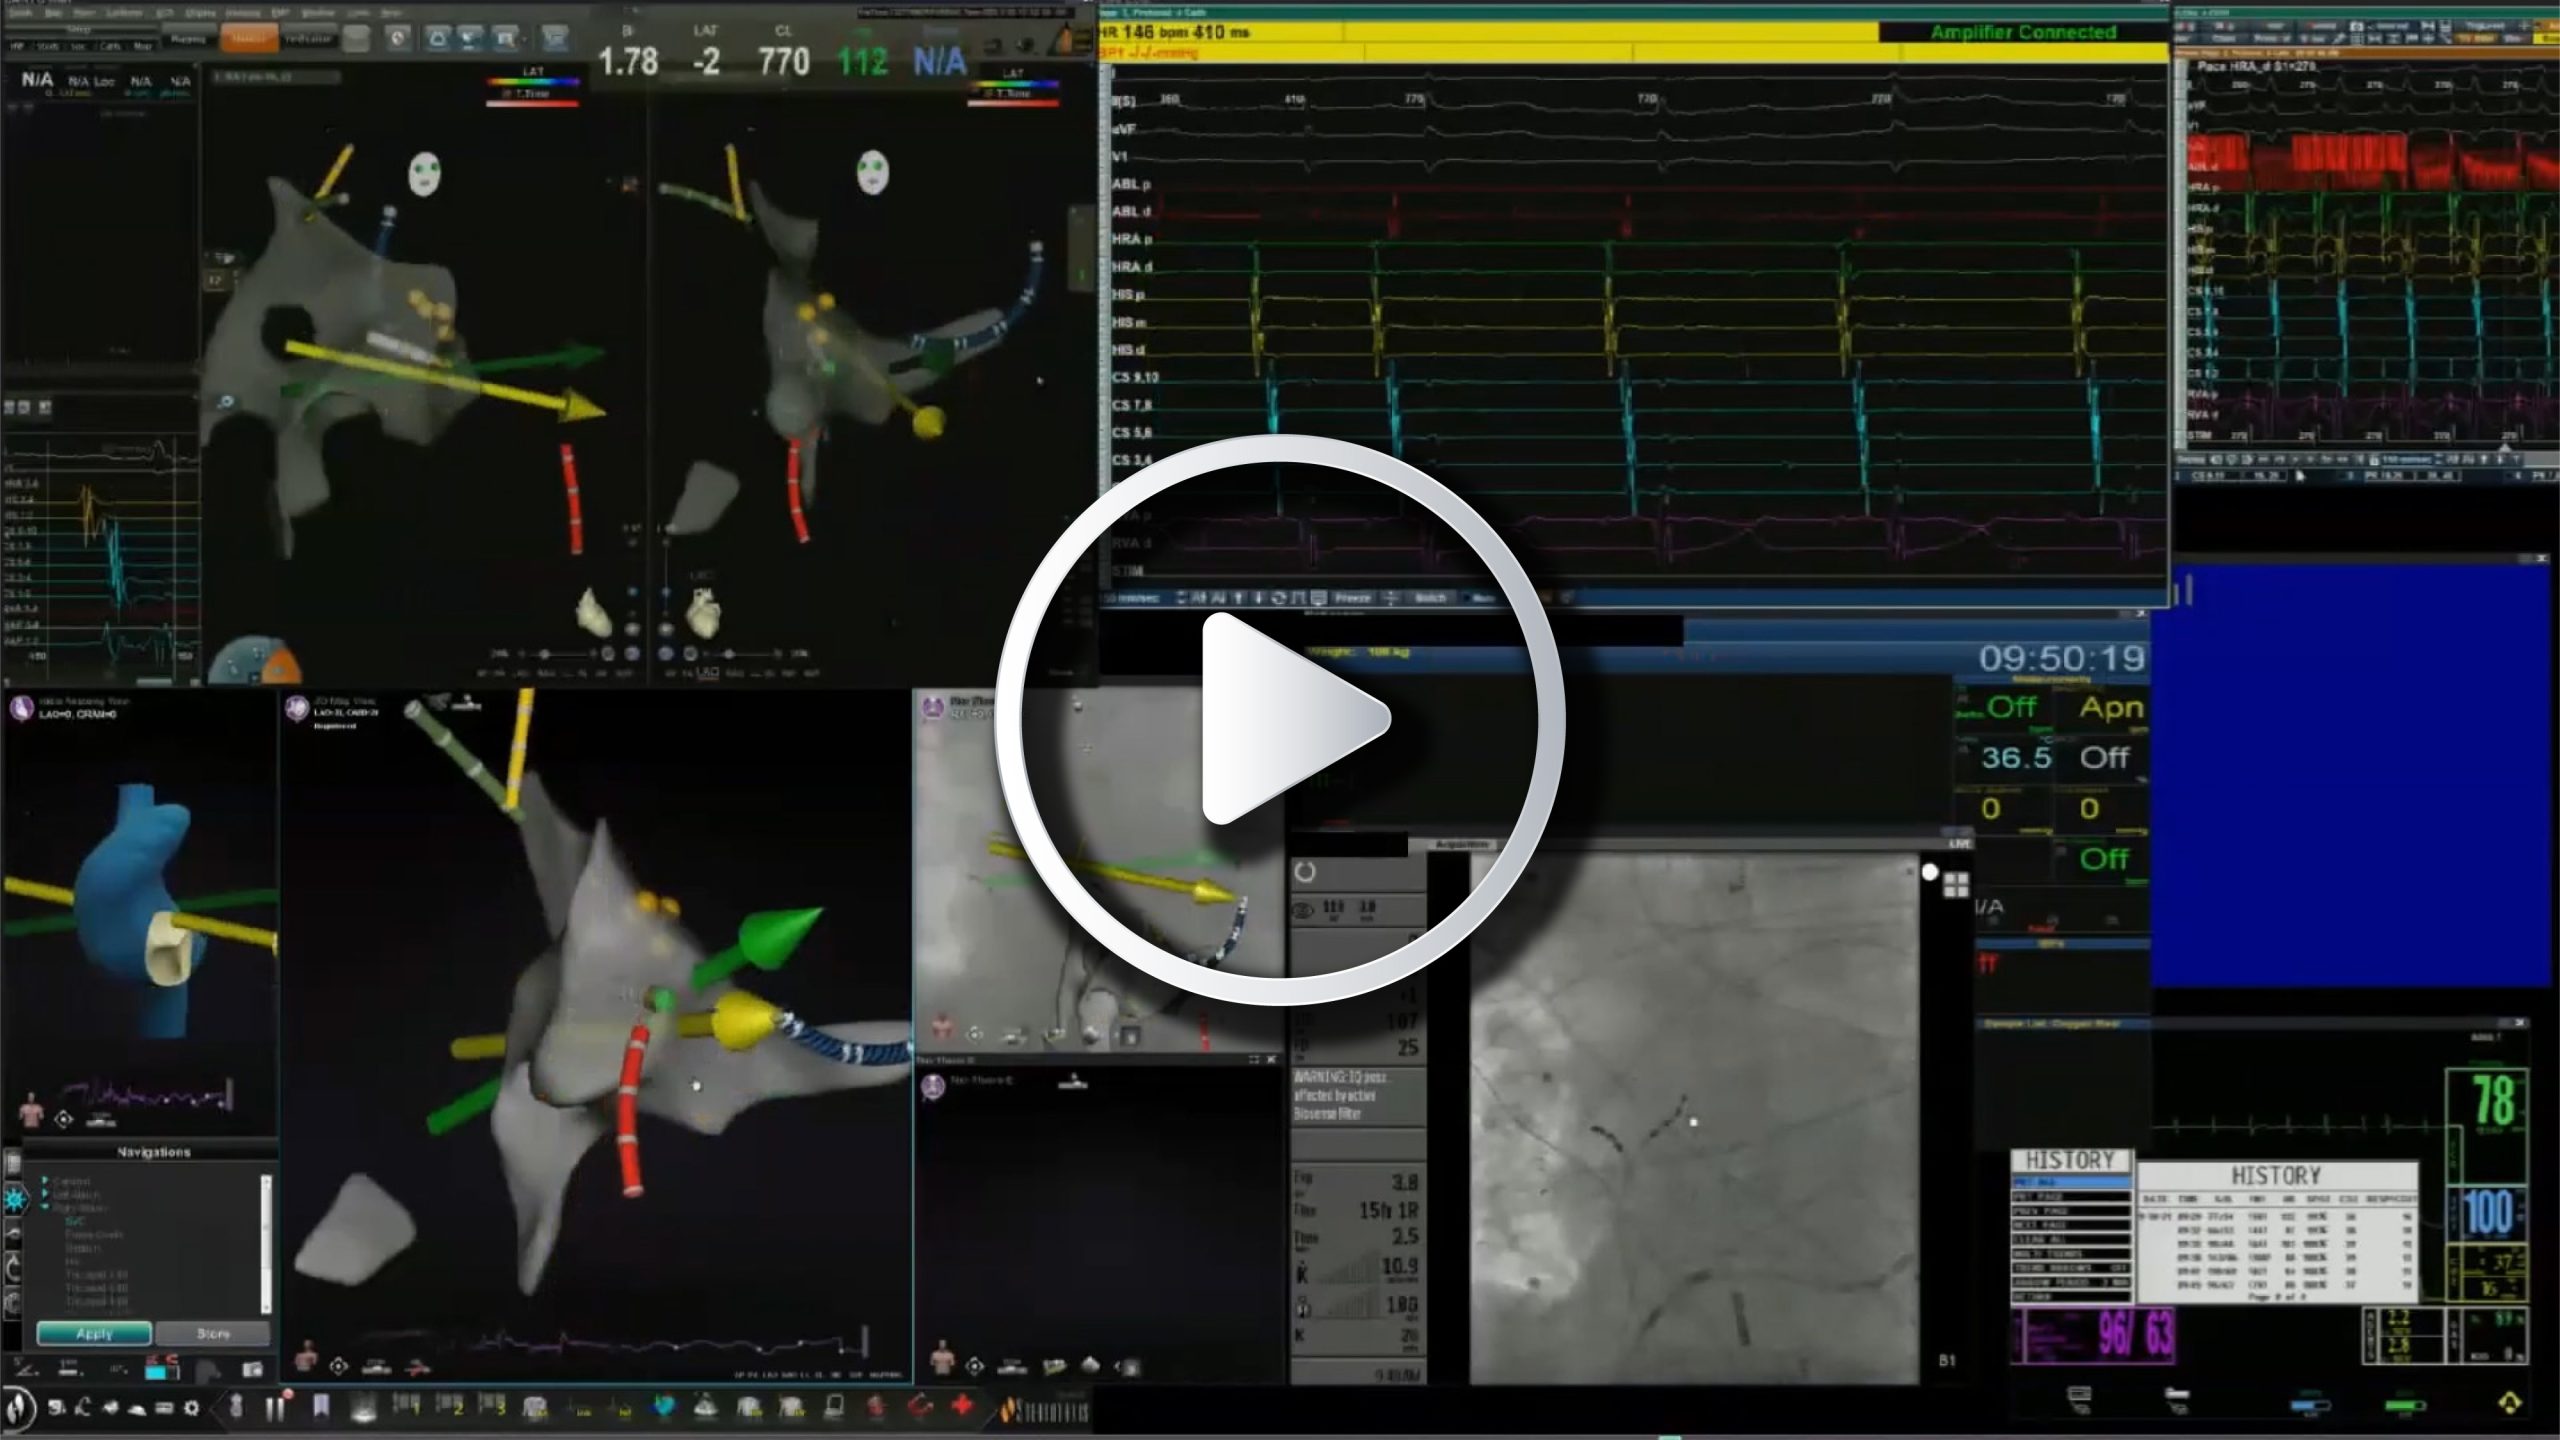Click the red magnet icon in bottom toolbar
This screenshot has height=1440, width=2560.
920,1406
